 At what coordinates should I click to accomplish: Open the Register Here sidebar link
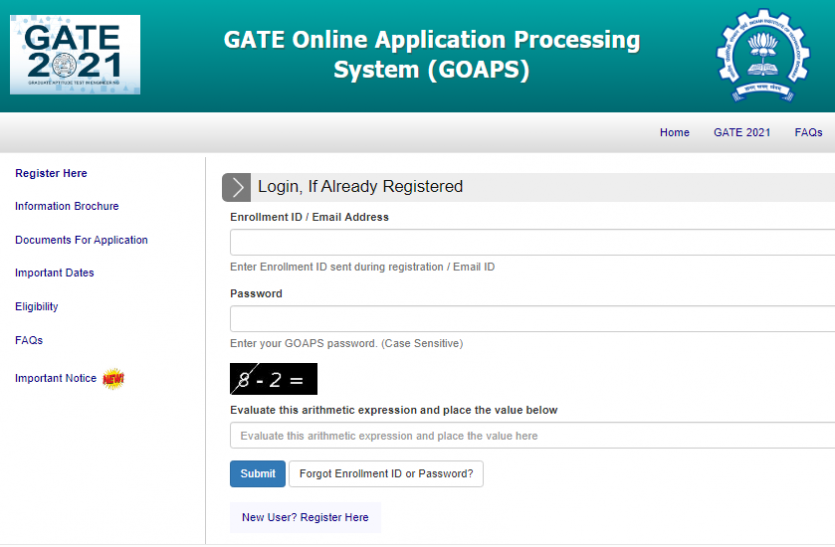point(51,174)
